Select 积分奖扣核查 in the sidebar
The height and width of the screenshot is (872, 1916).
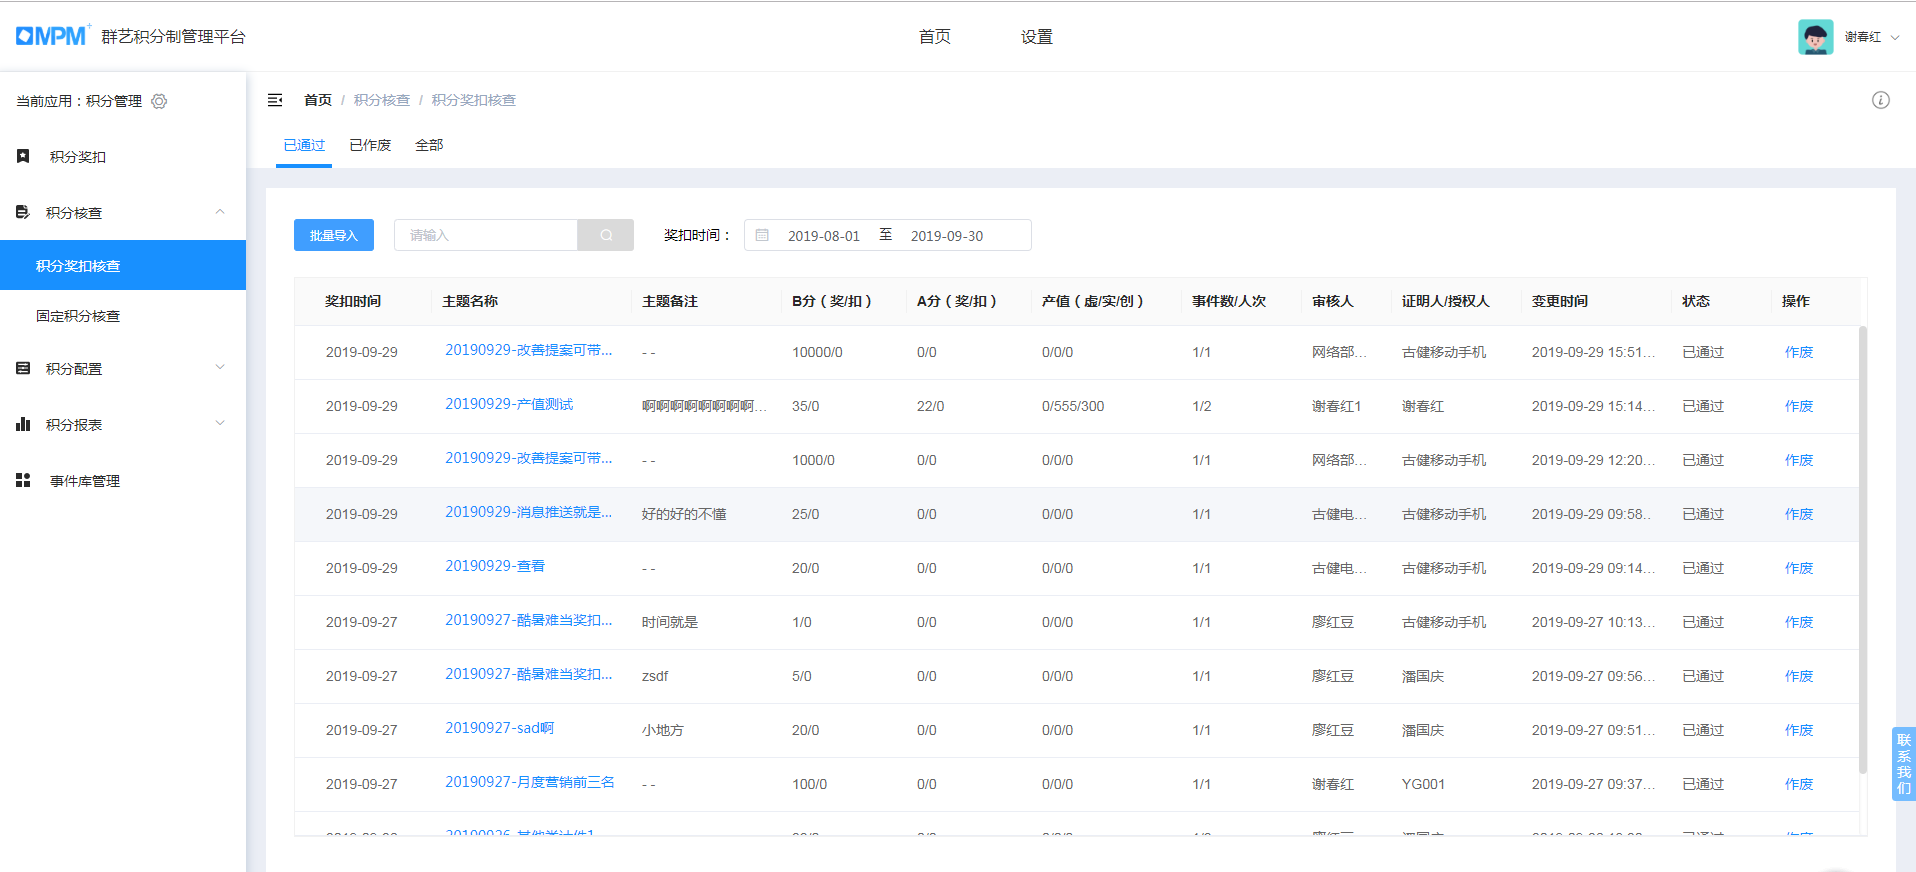click(x=123, y=265)
